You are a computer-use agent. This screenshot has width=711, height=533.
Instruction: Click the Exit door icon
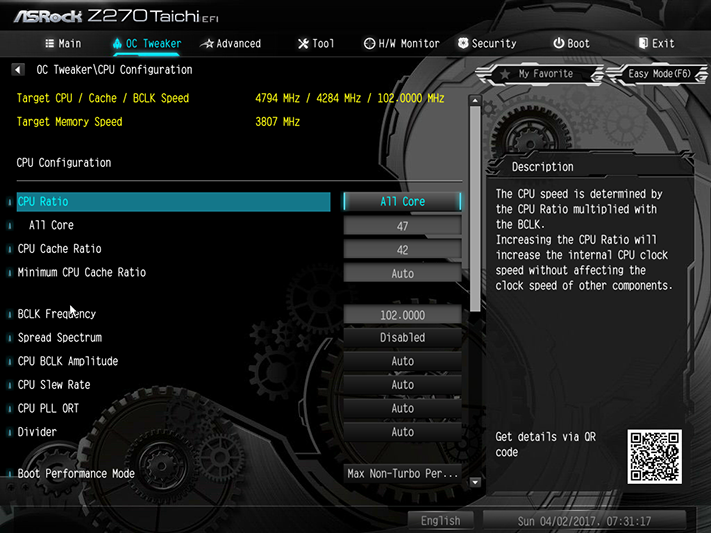643,44
